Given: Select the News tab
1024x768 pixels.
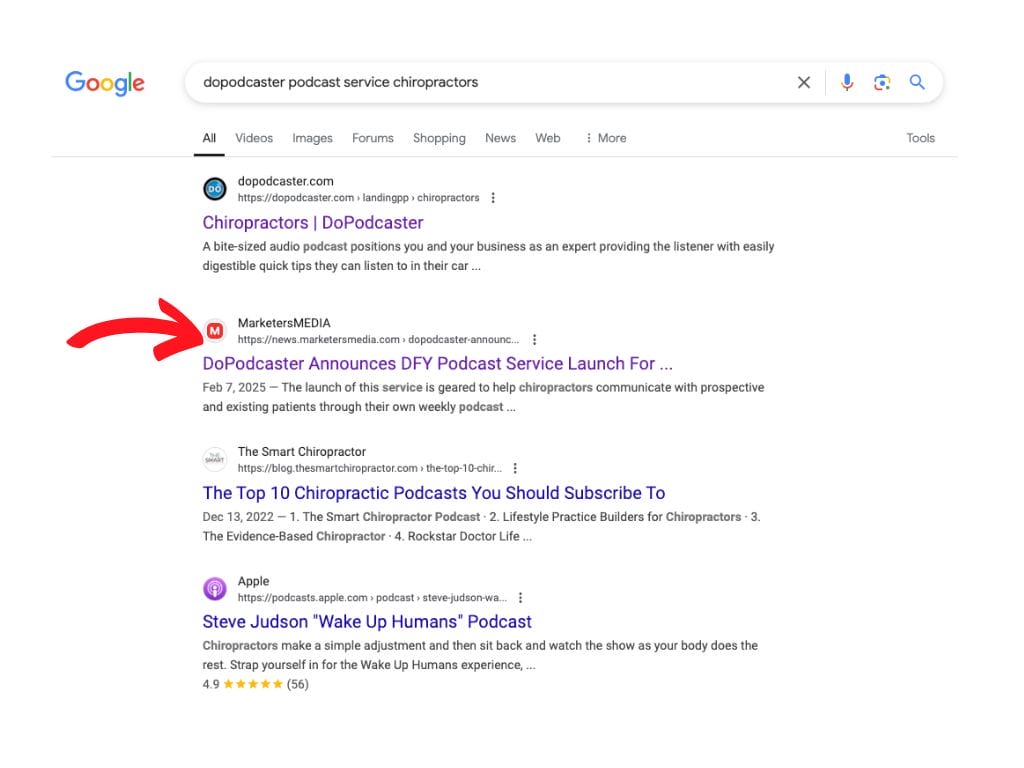Looking at the screenshot, I should [x=500, y=138].
